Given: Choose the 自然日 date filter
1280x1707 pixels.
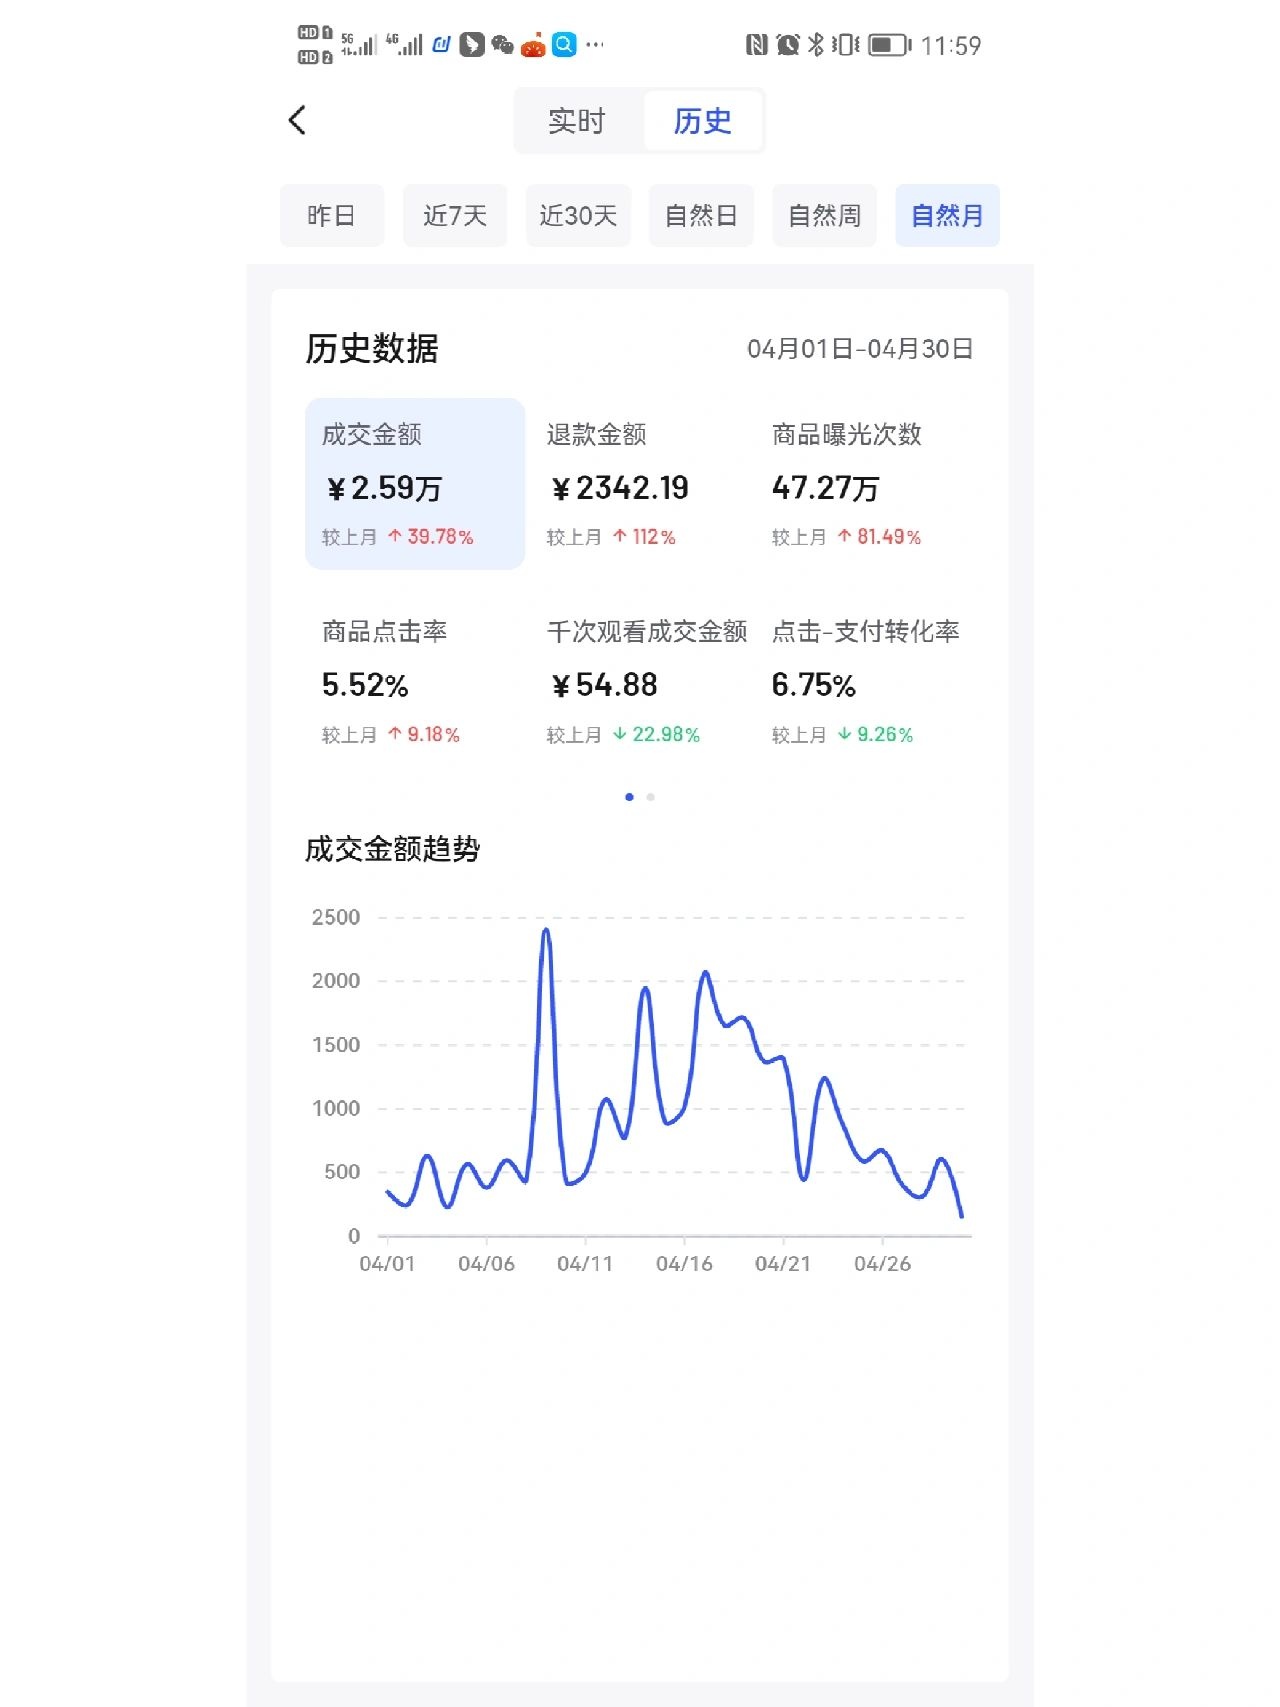Looking at the screenshot, I should pyautogui.click(x=701, y=215).
